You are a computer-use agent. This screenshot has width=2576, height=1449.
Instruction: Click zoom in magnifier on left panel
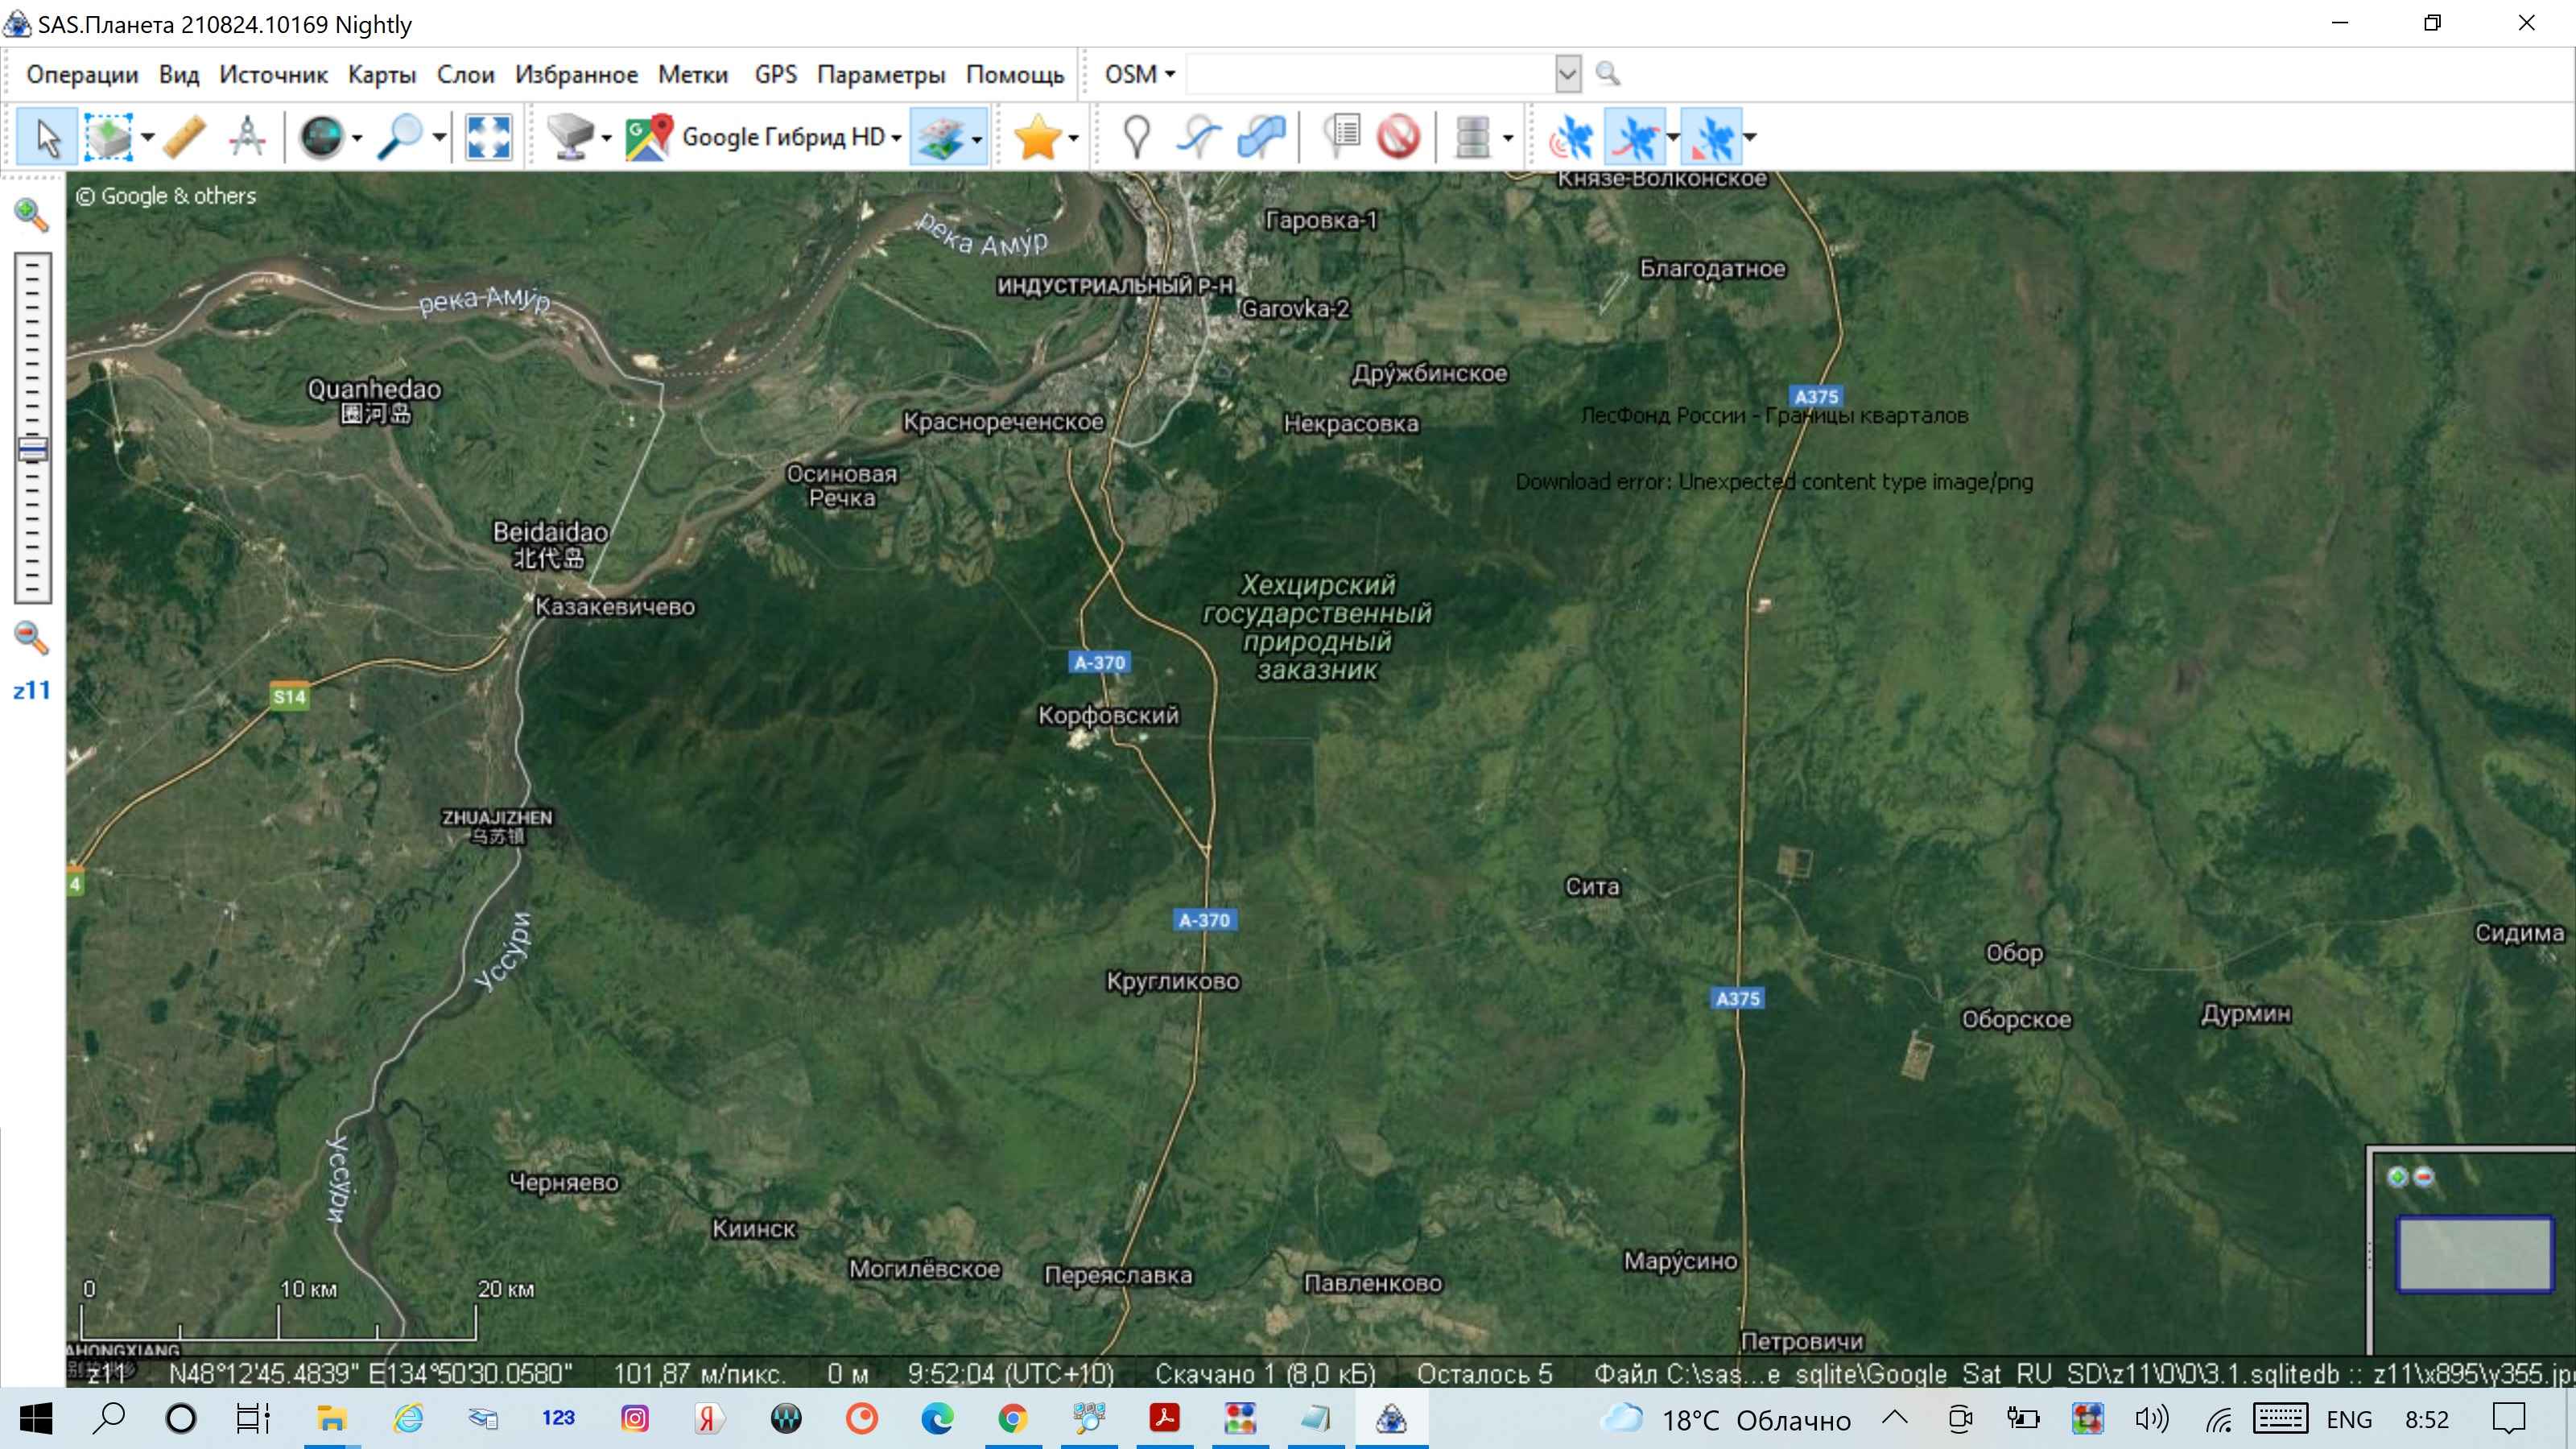(x=31, y=214)
